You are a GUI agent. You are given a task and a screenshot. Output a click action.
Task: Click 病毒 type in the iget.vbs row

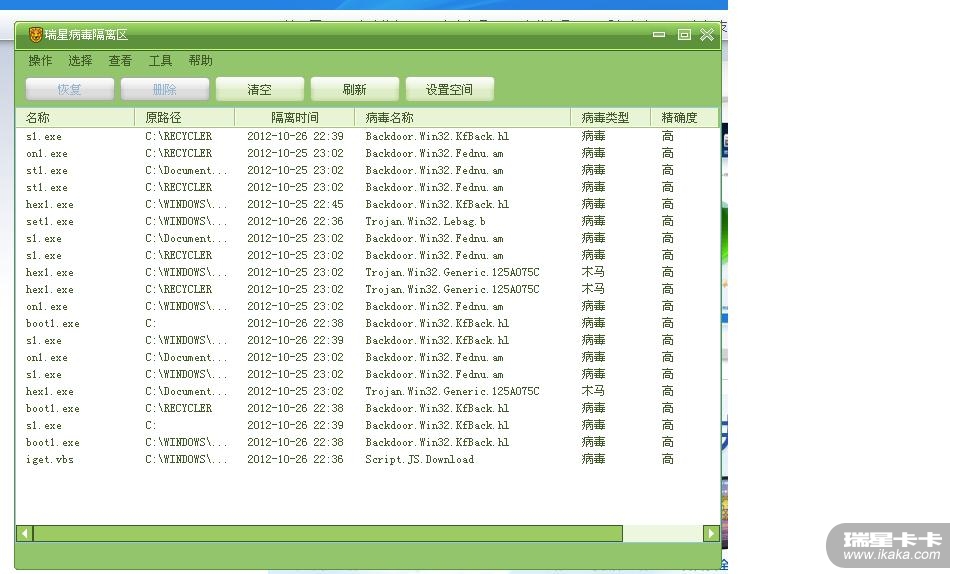593,460
